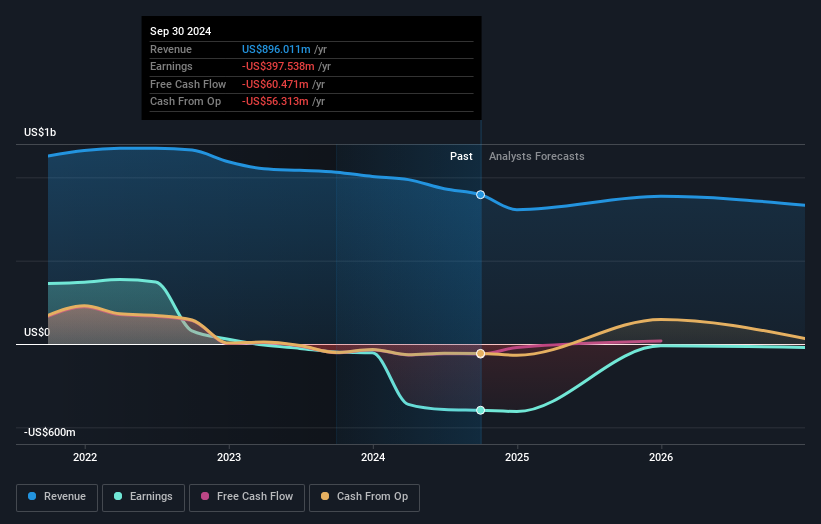Screen dimensions: 821x524
Task: Click the Free Cash Flow label in tooltip
Action: pyautogui.click(x=188, y=84)
